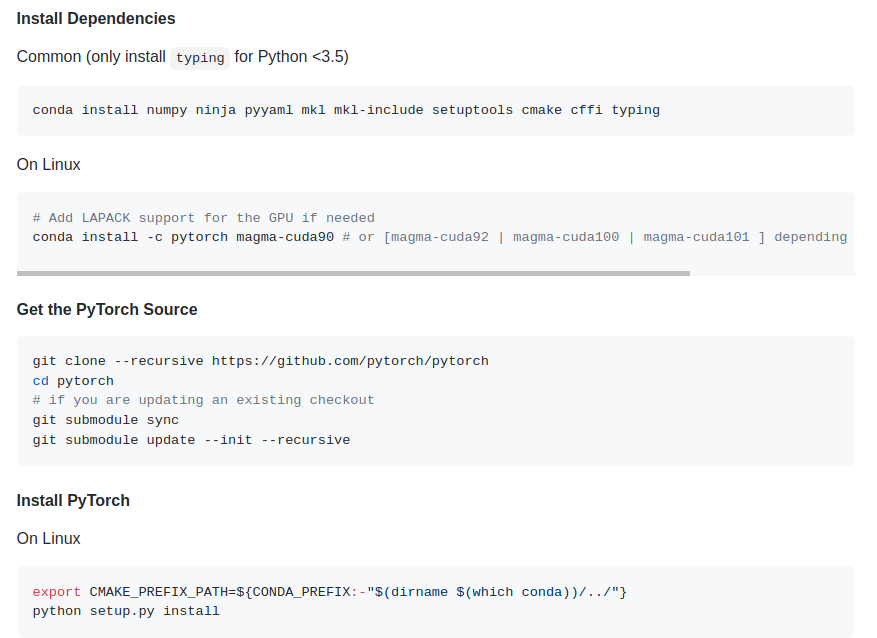
Task: Click the "Install PyTorch" heading
Action: 73,500
